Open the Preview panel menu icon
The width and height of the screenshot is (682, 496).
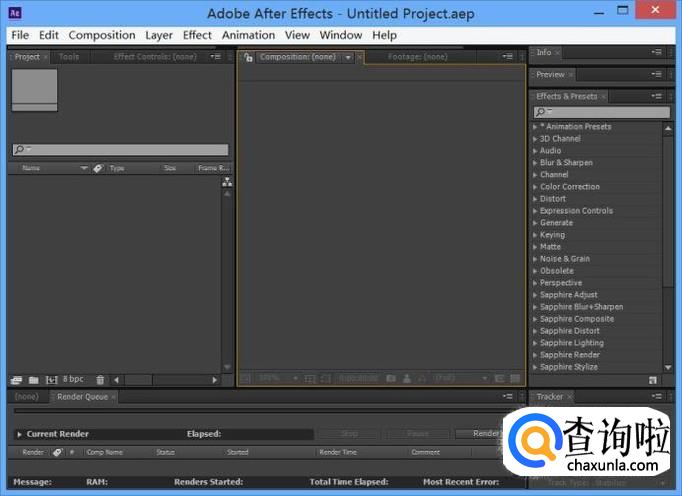coord(656,74)
